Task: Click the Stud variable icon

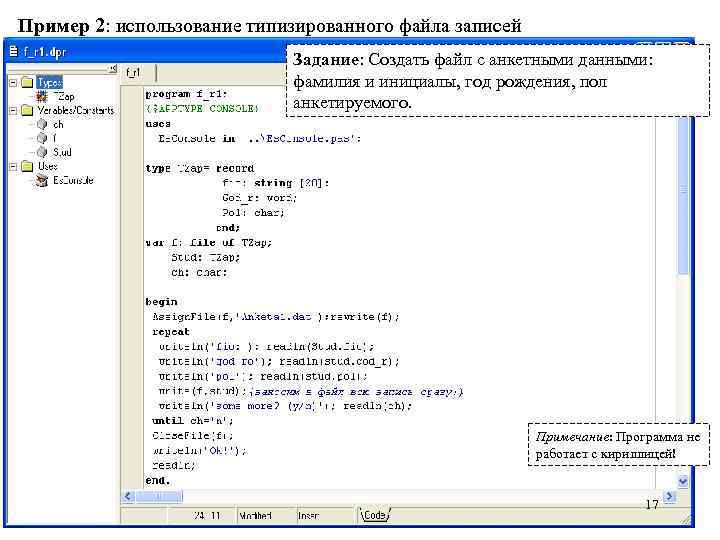Action: point(42,152)
